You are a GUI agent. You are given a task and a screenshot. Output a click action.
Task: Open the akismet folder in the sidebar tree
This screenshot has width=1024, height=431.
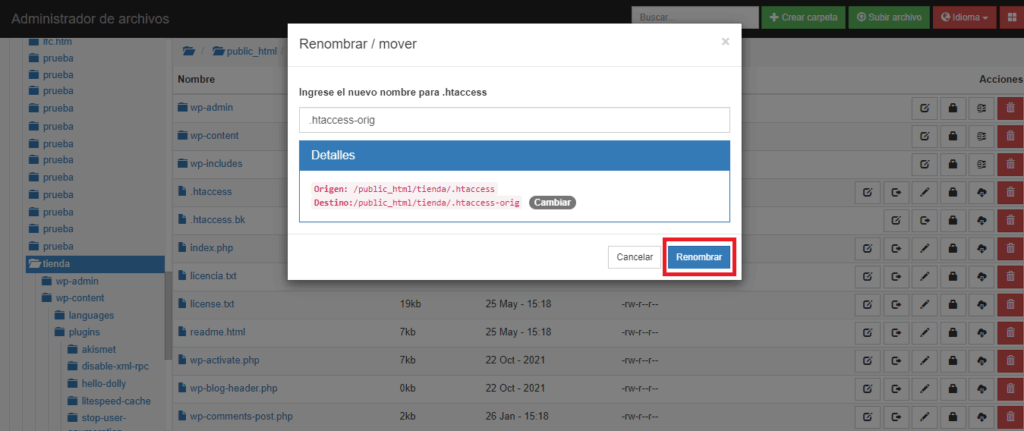tap(91, 349)
